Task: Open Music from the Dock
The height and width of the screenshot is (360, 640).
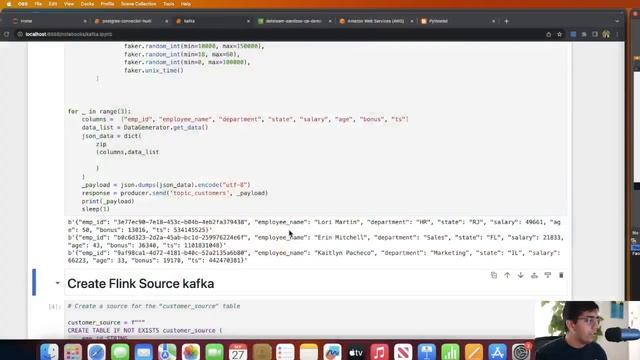Action: pos(380,352)
